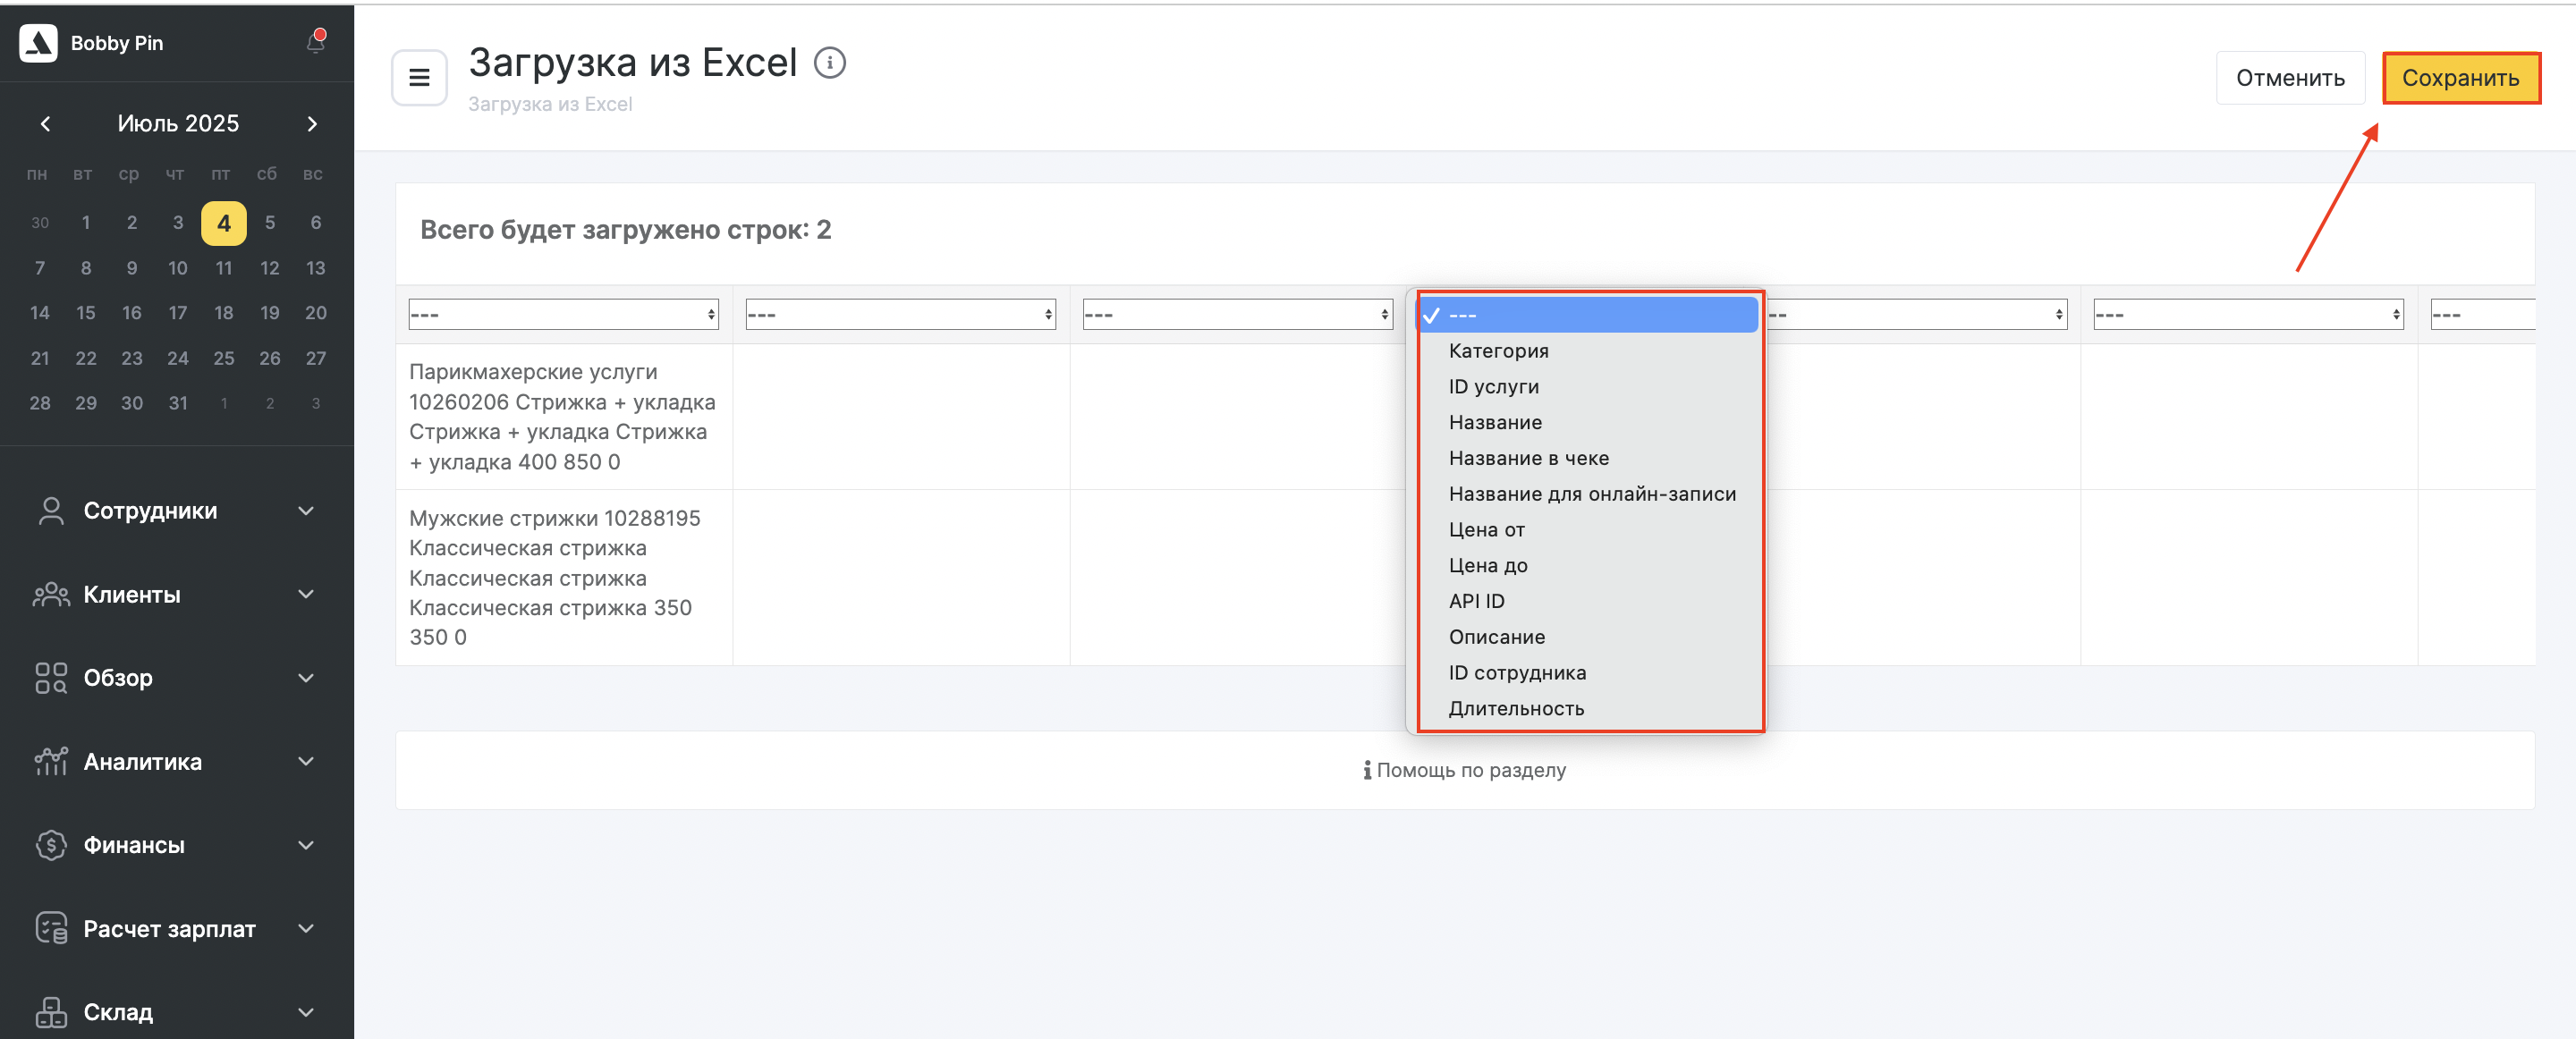Select July 21 in calendar
The width and height of the screenshot is (2576, 1039).
click(40, 358)
